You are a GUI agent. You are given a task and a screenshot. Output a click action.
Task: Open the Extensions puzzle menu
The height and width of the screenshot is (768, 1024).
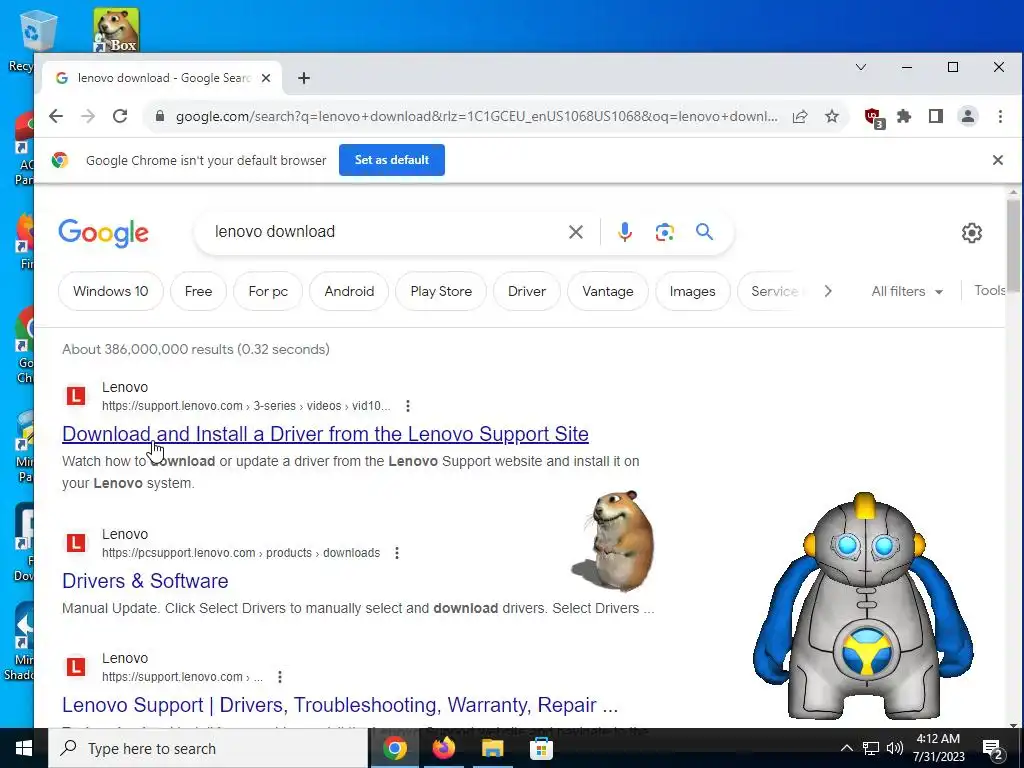[904, 116]
